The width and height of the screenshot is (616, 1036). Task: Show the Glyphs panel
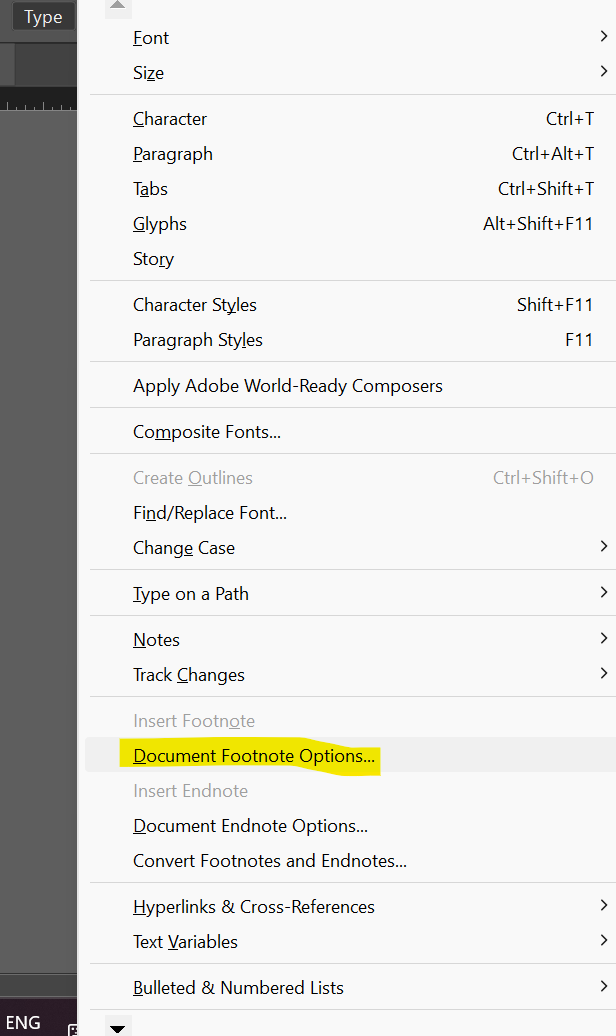coord(160,224)
